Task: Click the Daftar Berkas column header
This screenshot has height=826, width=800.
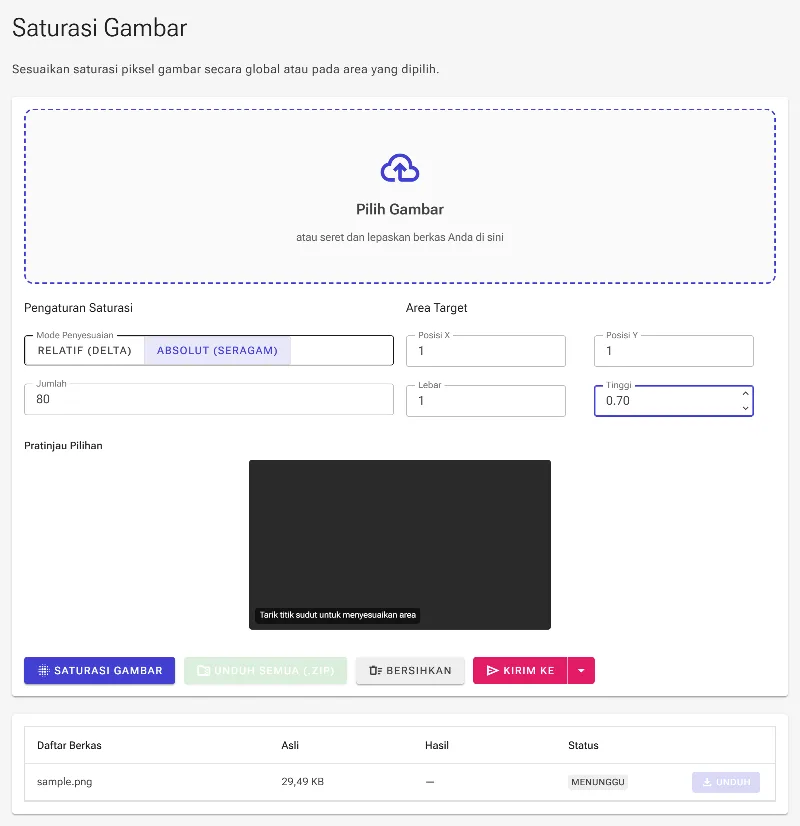Action: [x=69, y=745]
